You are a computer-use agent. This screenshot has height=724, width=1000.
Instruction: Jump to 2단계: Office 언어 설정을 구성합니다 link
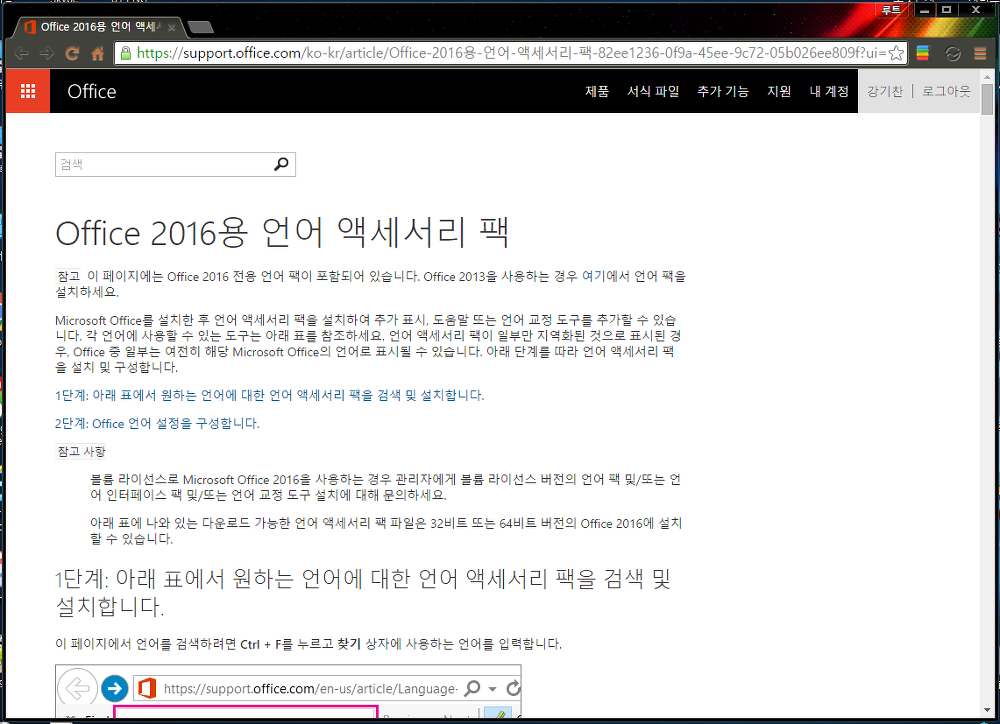158,424
